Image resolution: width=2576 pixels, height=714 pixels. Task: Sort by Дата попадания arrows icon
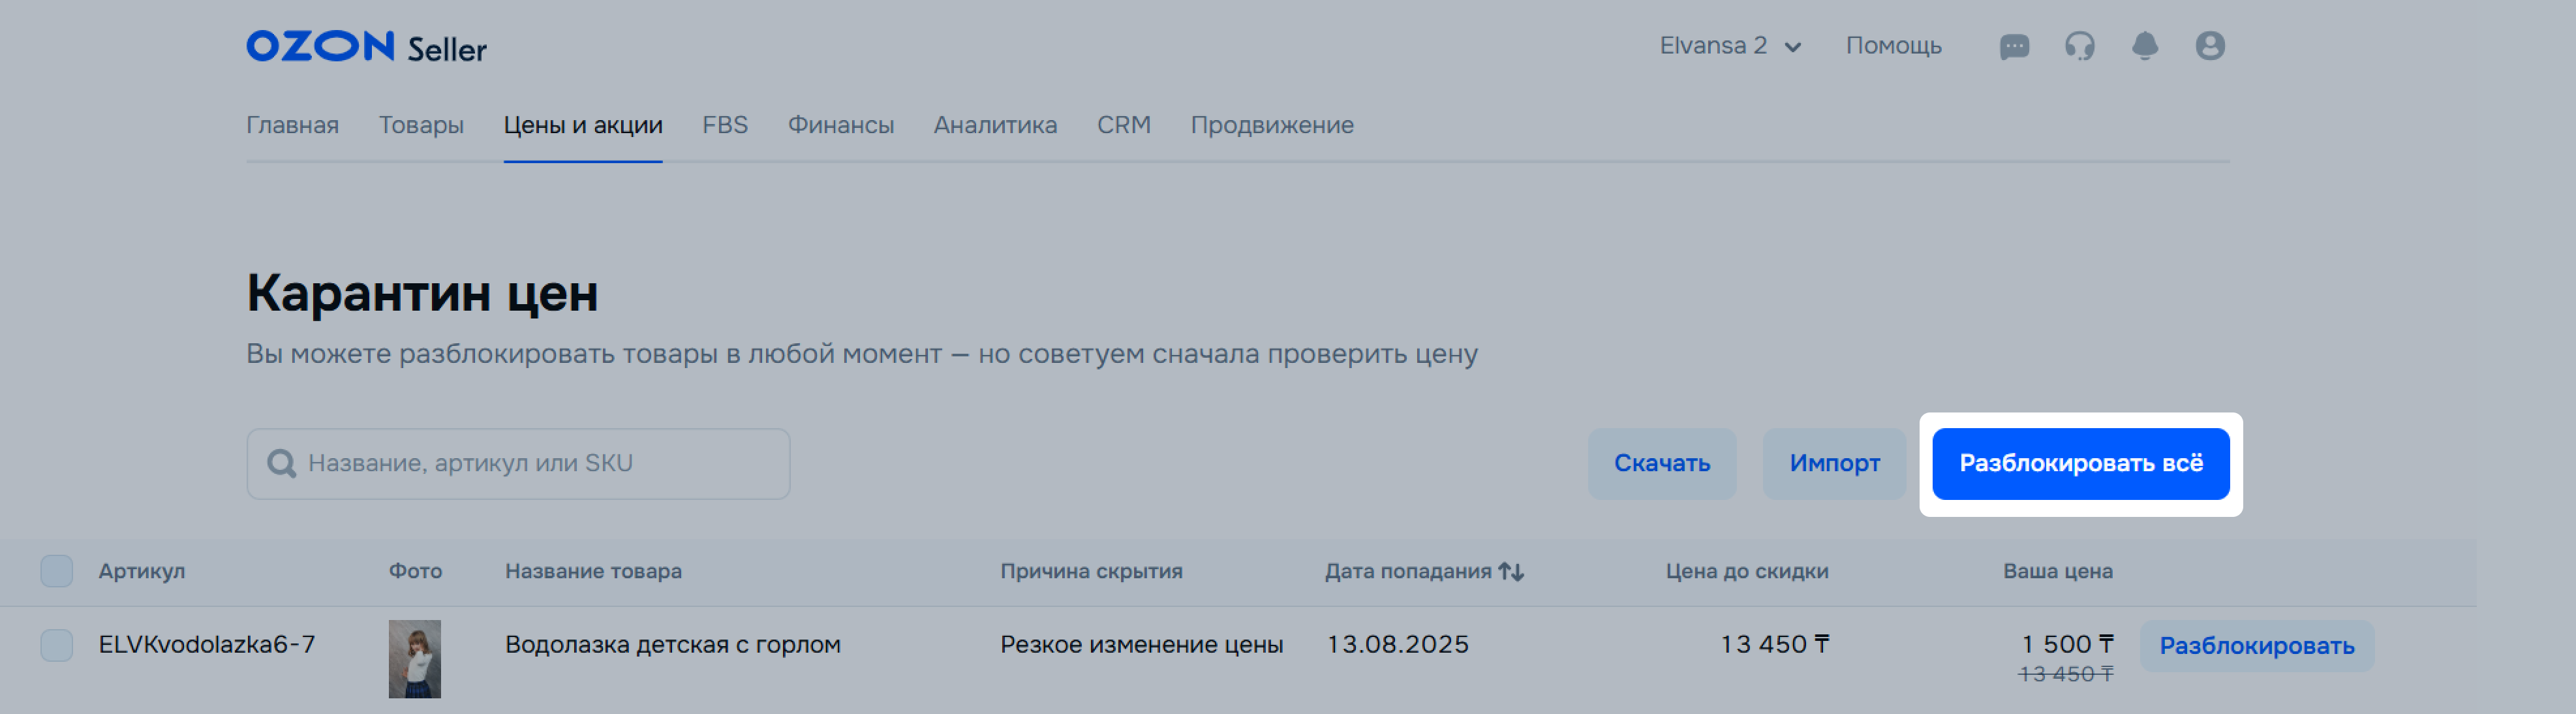coord(1511,571)
